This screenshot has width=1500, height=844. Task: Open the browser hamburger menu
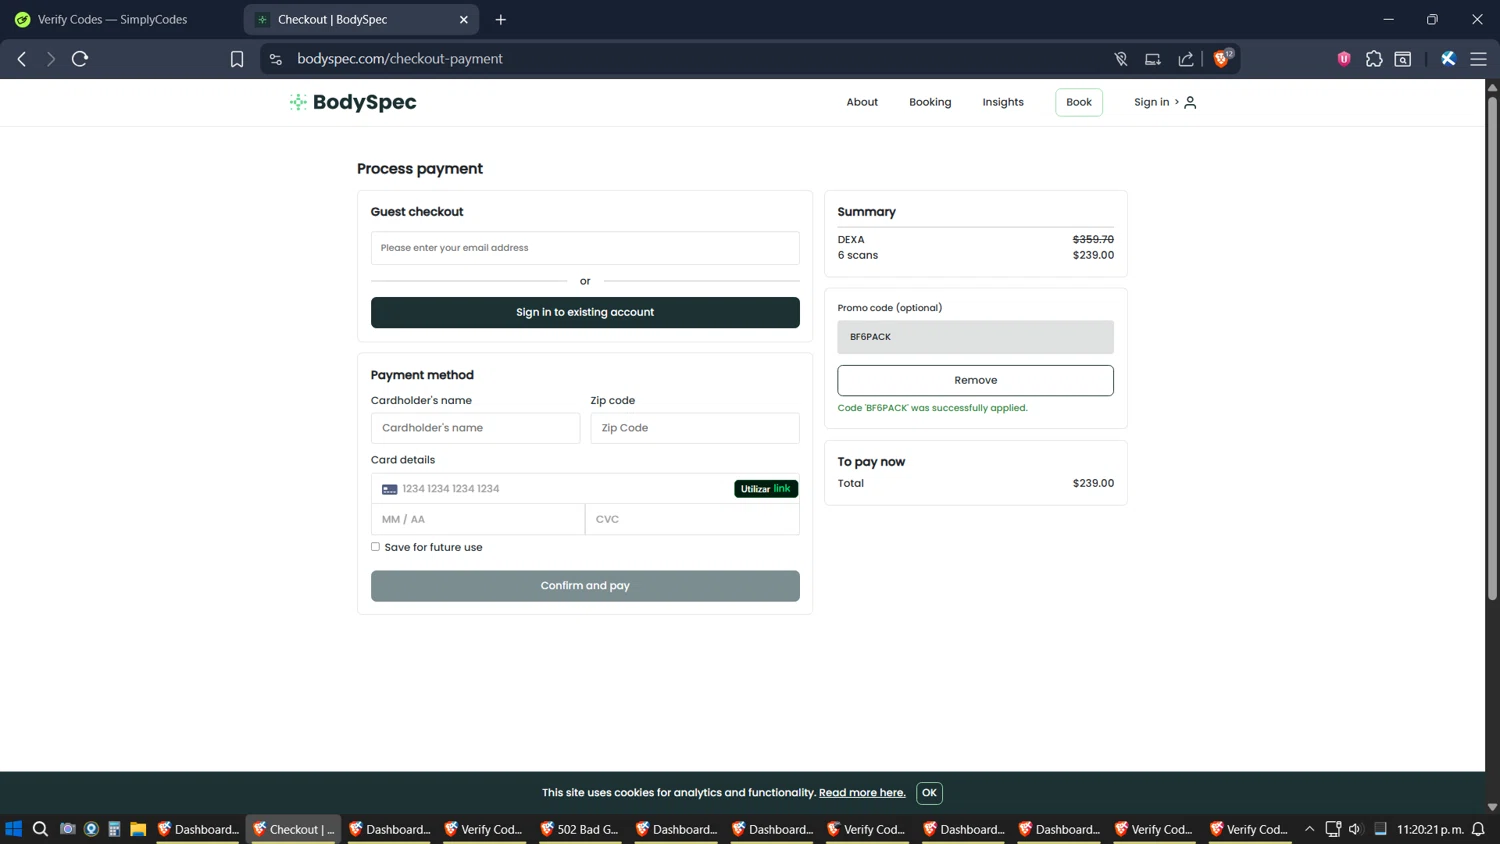click(x=1478, y=59)
